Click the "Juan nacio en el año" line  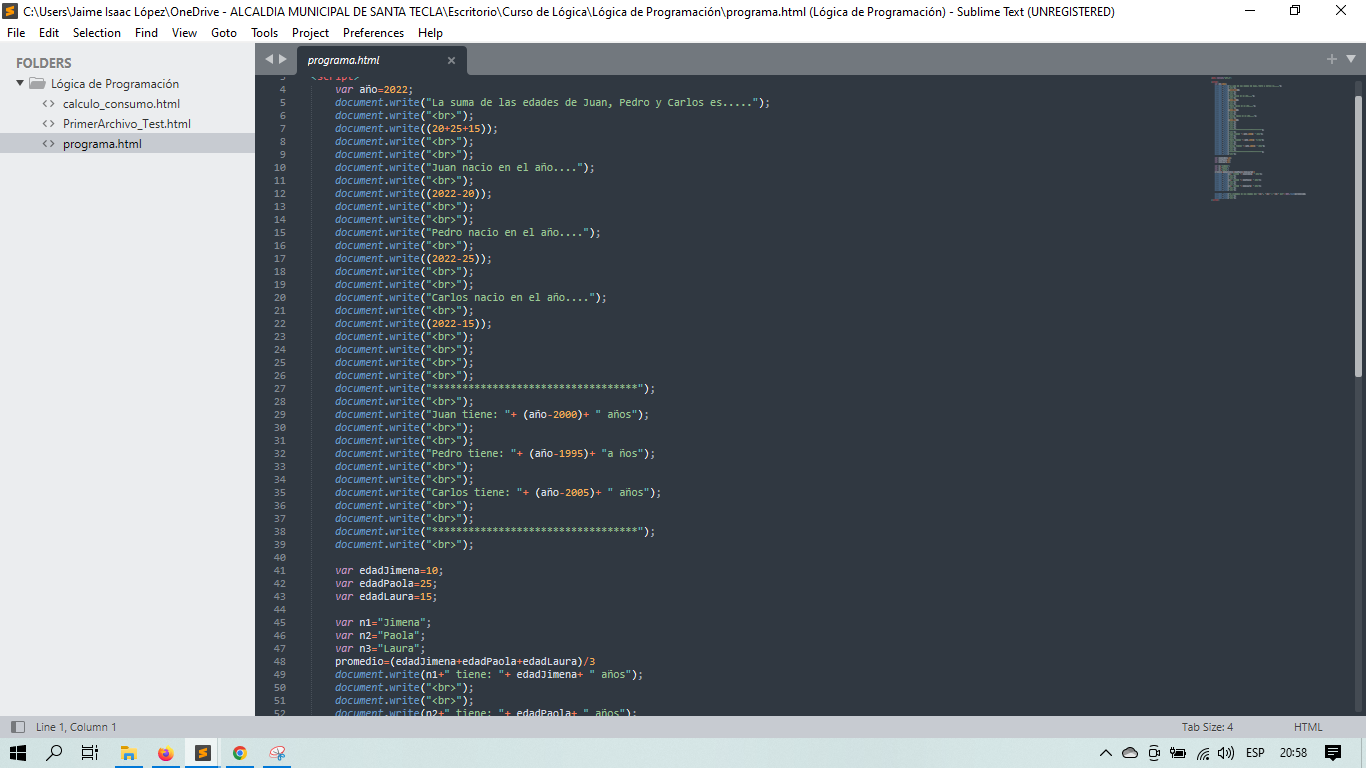click(x=465, y=167)
